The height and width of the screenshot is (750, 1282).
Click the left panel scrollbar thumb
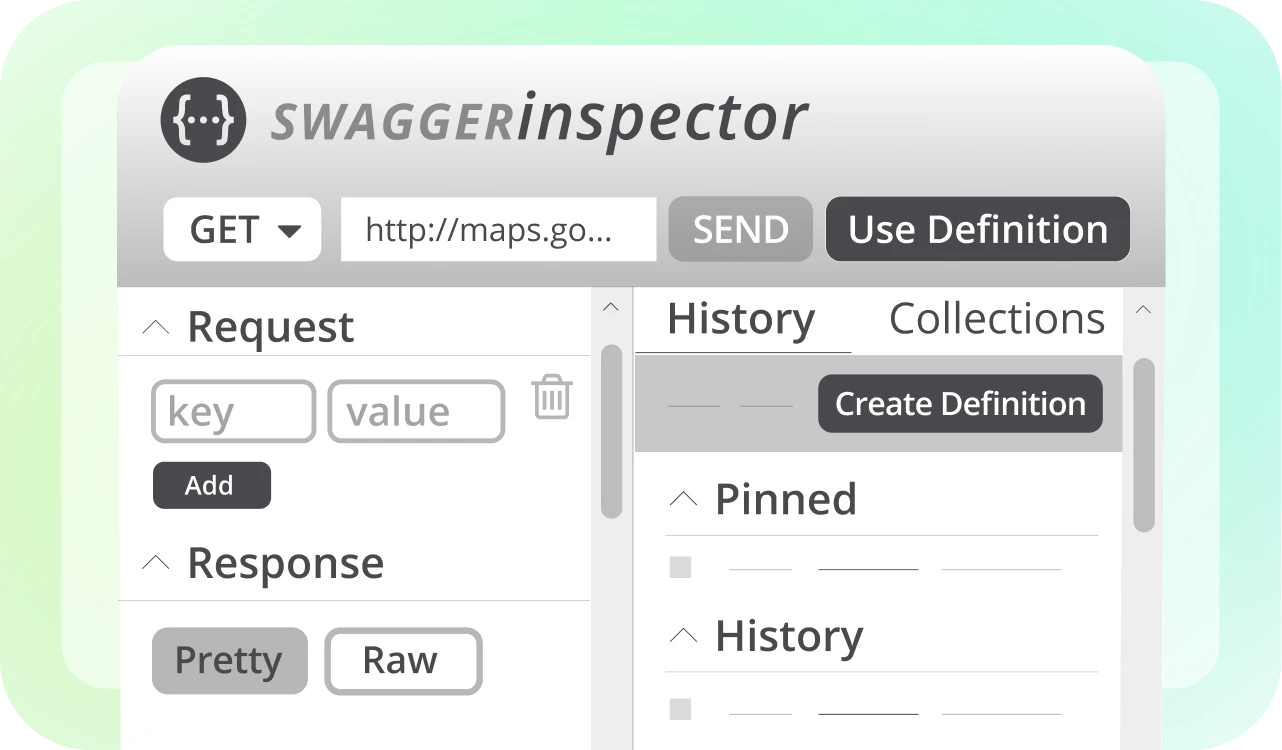pyautogui.click(x=611, y=430)
